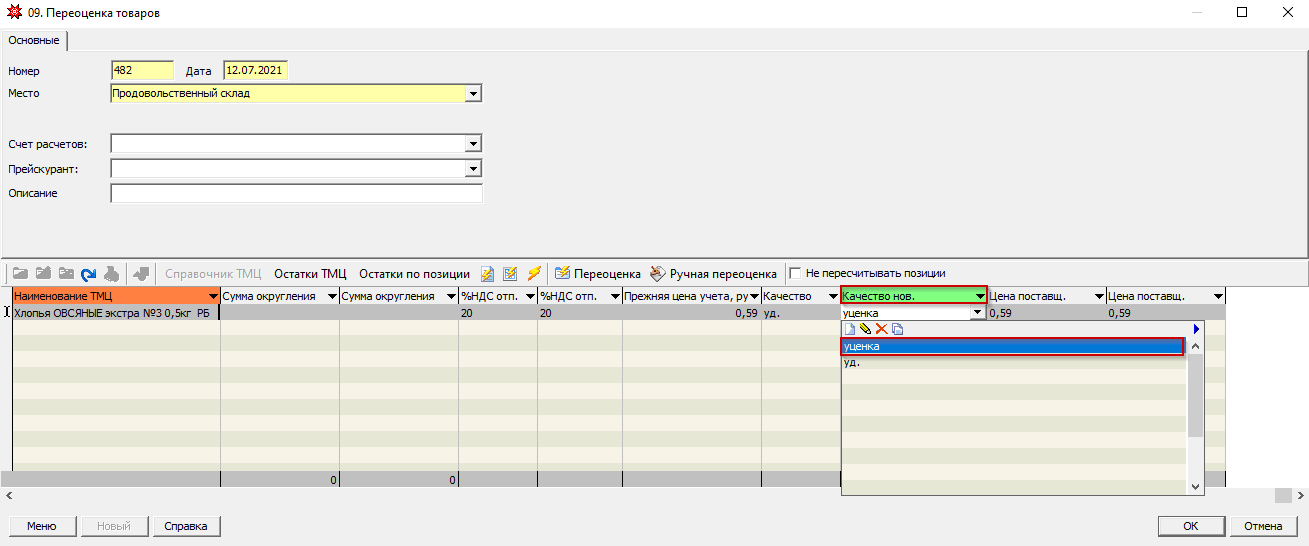Switch to the Основные tab
Screen dimensions: 1309x546
coord(34,41)
